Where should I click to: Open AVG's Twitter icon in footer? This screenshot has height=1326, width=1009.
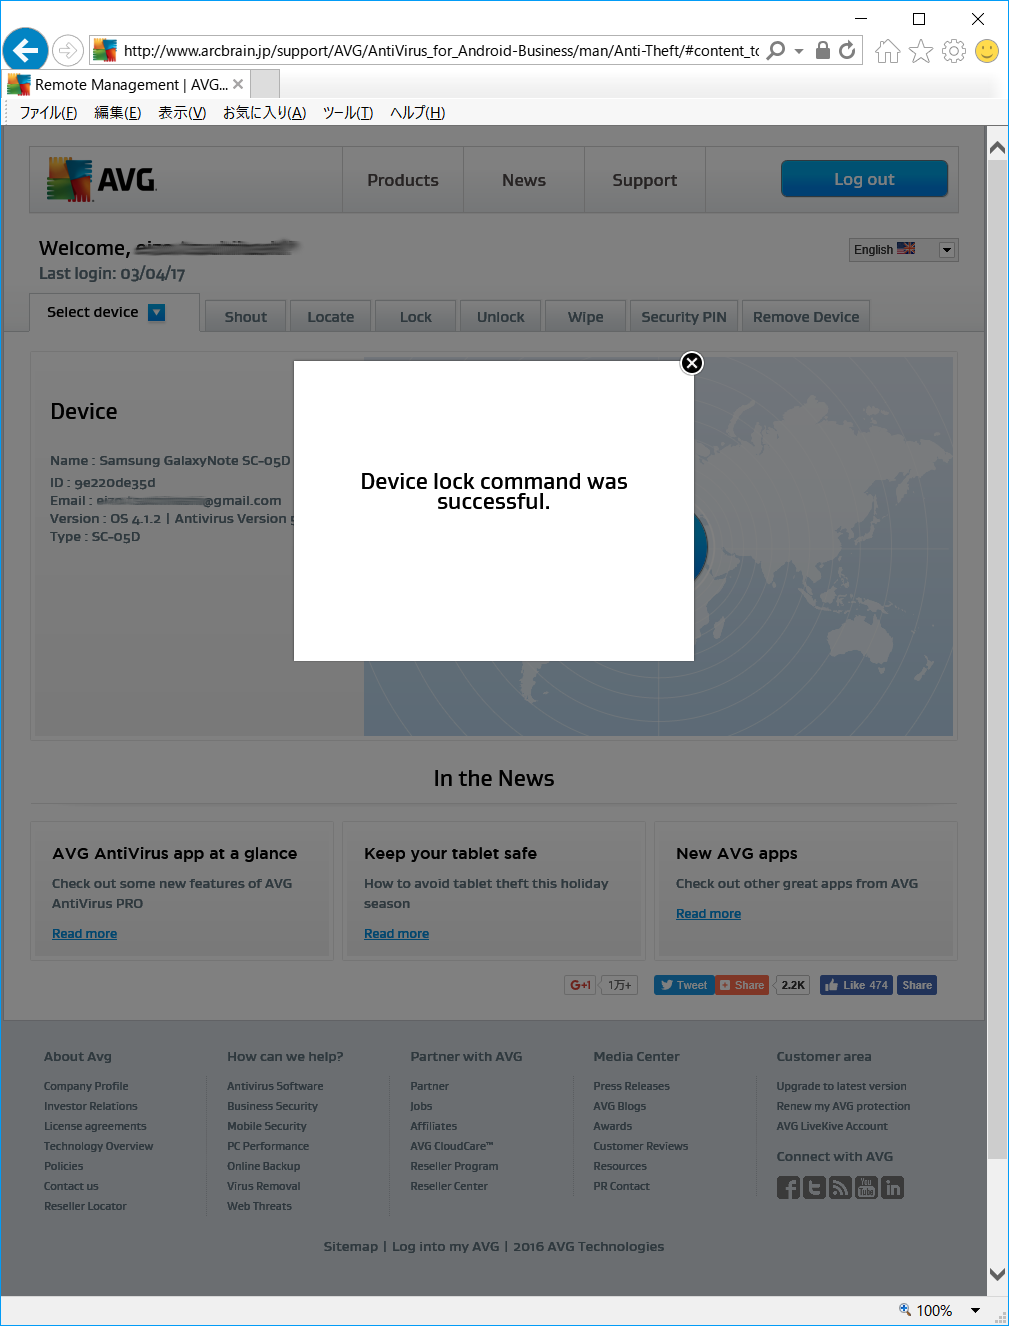pyautogui.click(x=815, y=1188)
